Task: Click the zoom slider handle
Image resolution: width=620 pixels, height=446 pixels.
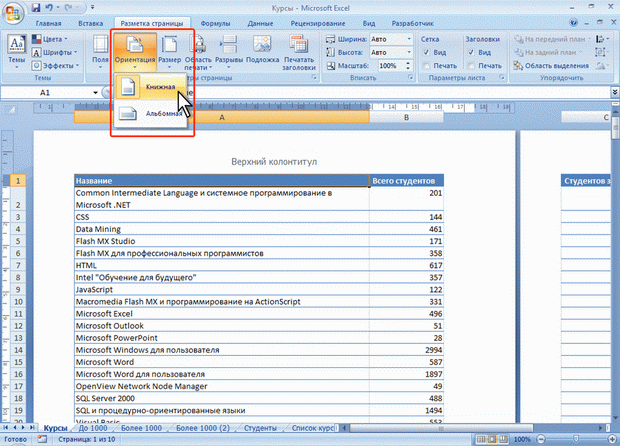Action: [x=576, y=439]
